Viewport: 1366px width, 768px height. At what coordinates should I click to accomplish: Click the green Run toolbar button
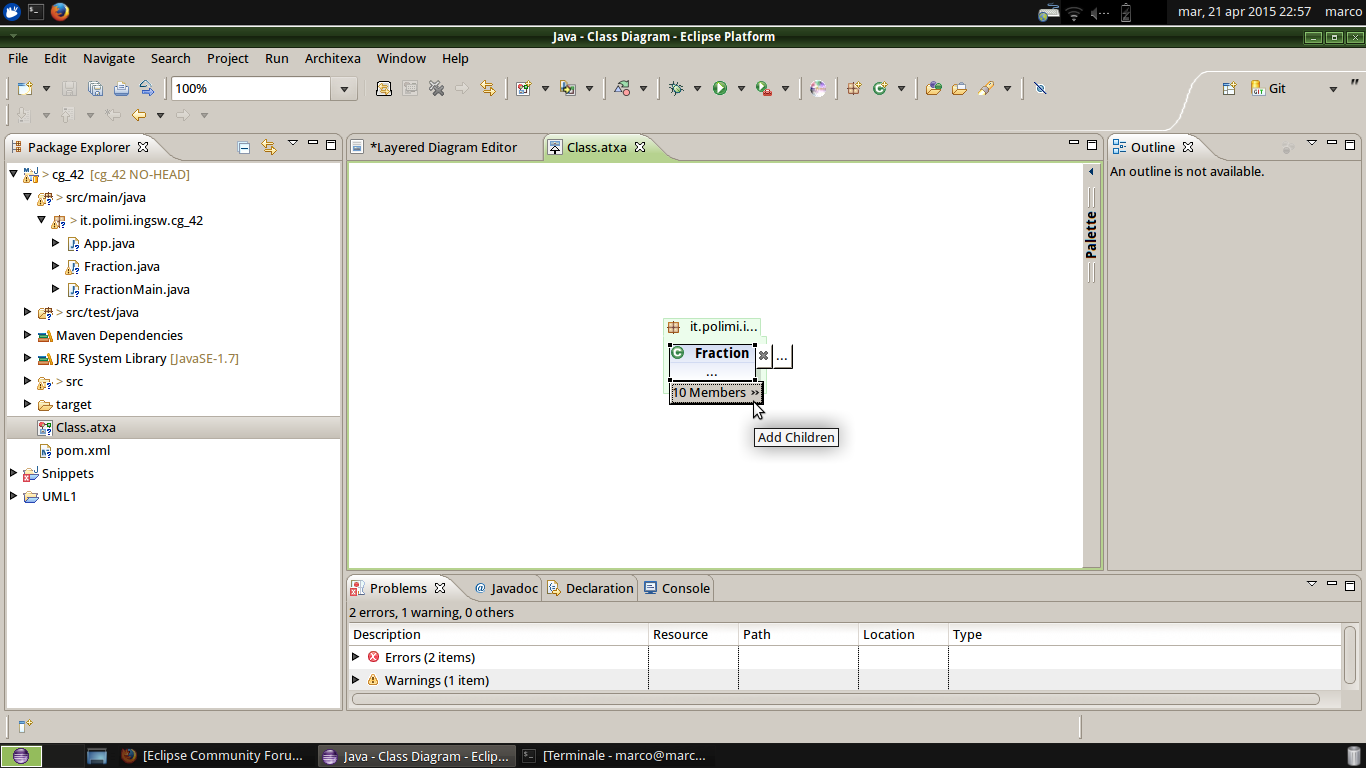click(720, 88)
